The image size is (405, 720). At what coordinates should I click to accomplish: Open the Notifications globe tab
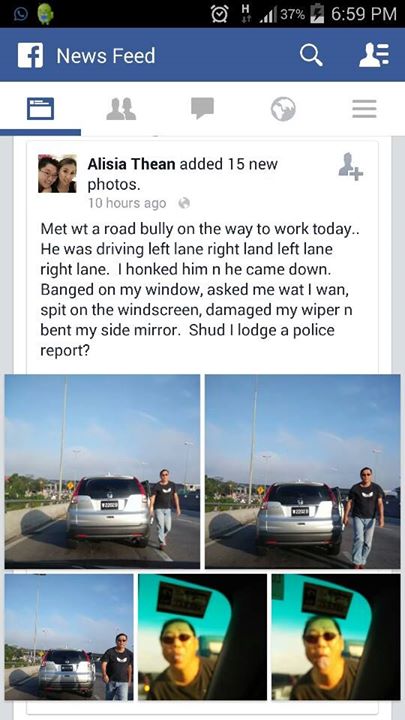click(283, 109)
